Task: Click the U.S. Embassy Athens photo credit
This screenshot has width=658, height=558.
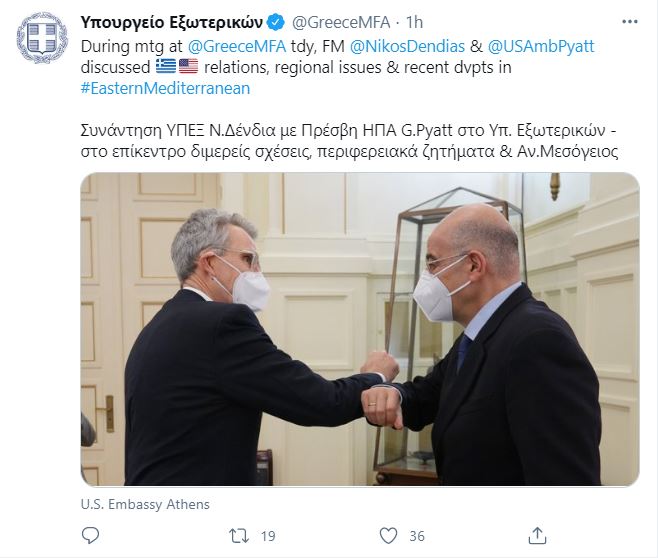Action: [x=145, y=504]
